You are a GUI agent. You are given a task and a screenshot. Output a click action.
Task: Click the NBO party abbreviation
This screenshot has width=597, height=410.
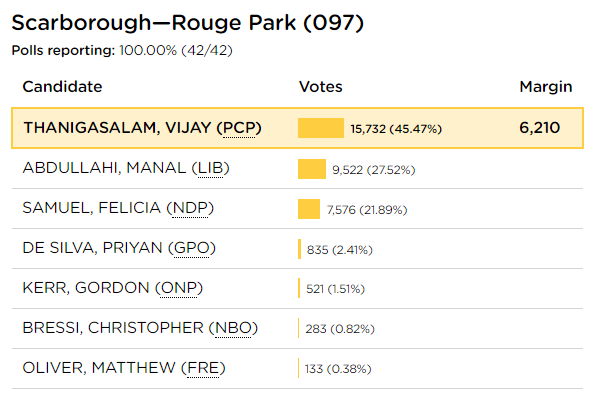coord(233,328)
